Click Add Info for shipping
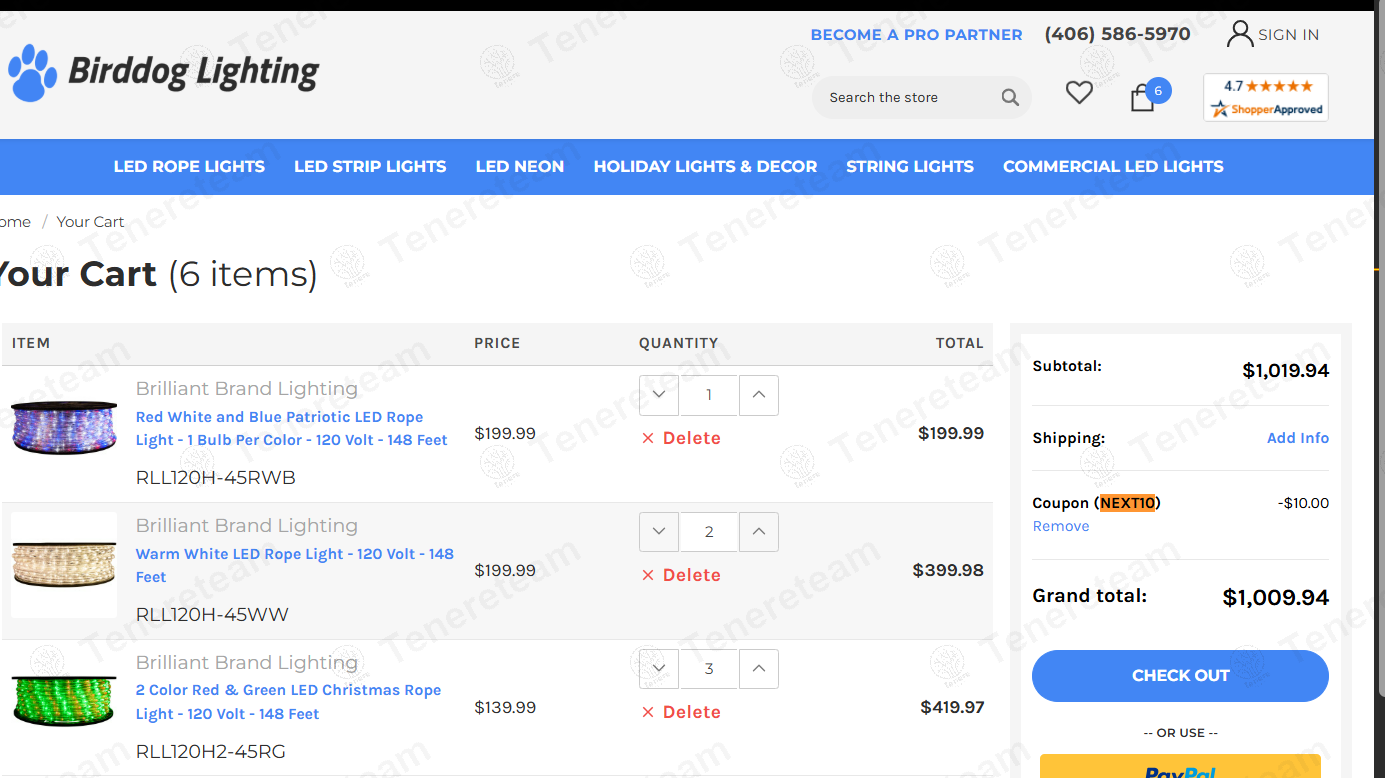The width and height of the screenshot is (1385, 778). 1297,438
